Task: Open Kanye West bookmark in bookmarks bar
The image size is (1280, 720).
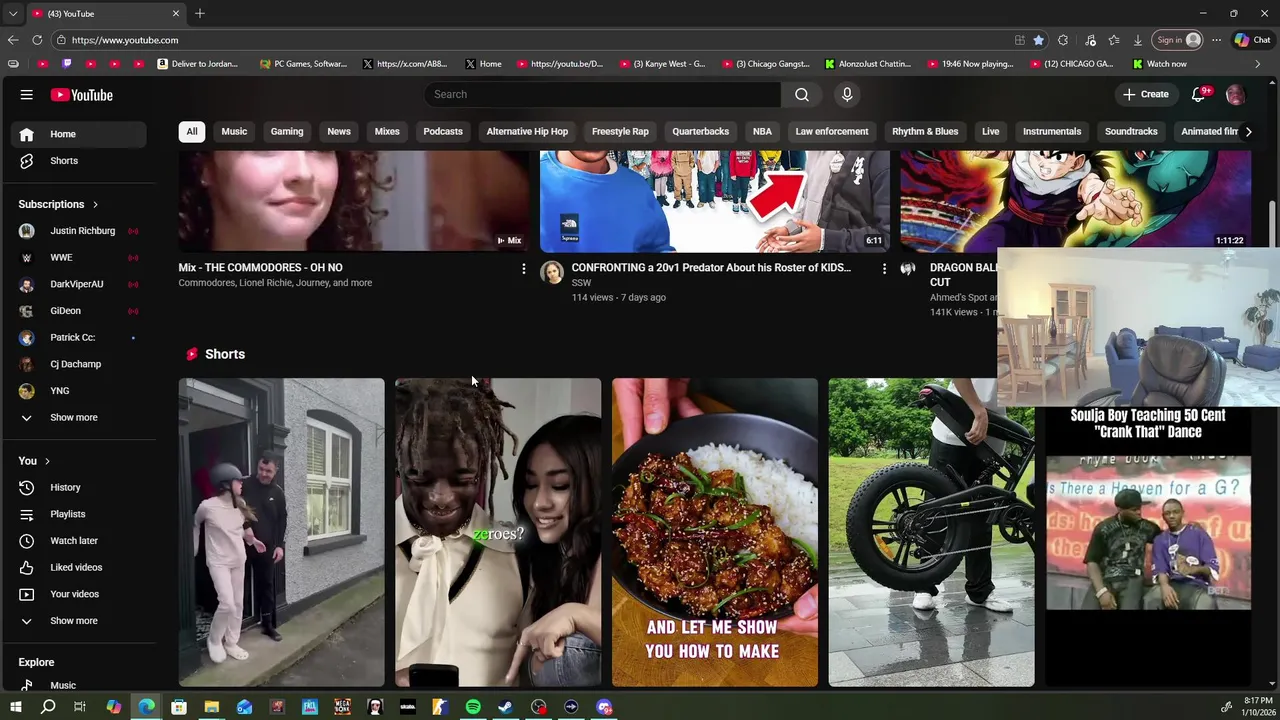Action: pos(662,64)
